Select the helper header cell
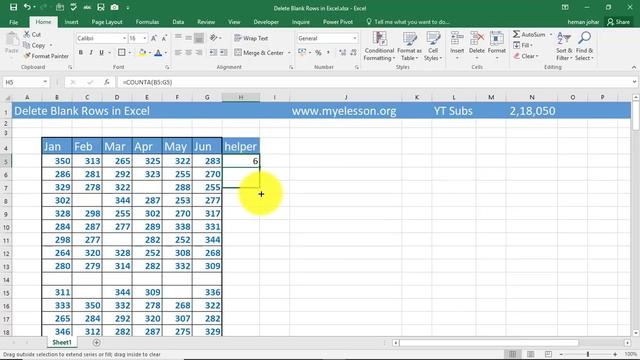Viewport: 640px width, 360px height. (x=241, y=147)
